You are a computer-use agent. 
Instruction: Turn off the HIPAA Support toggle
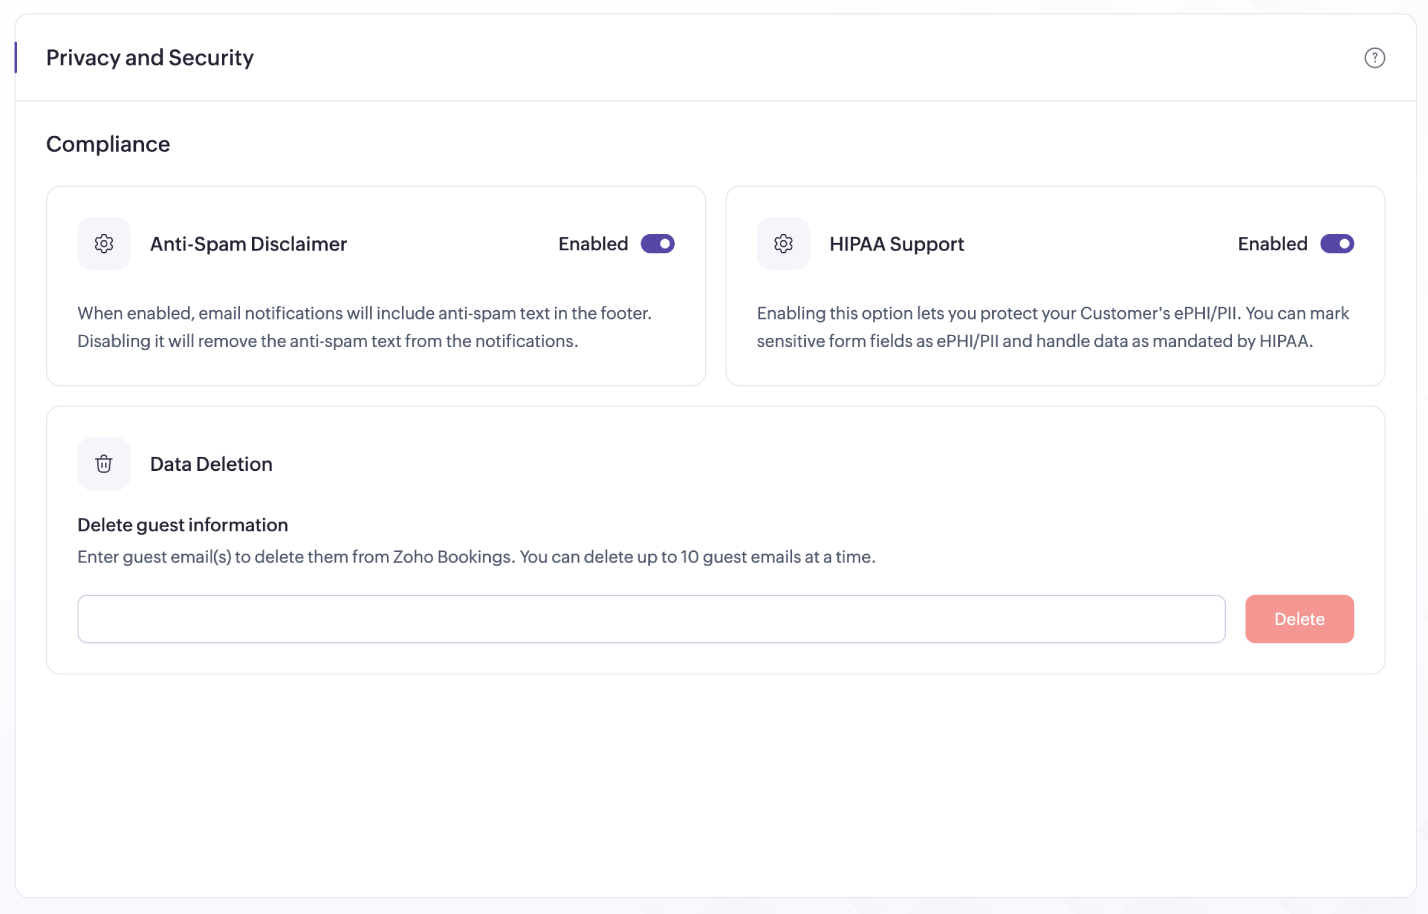1337,244
